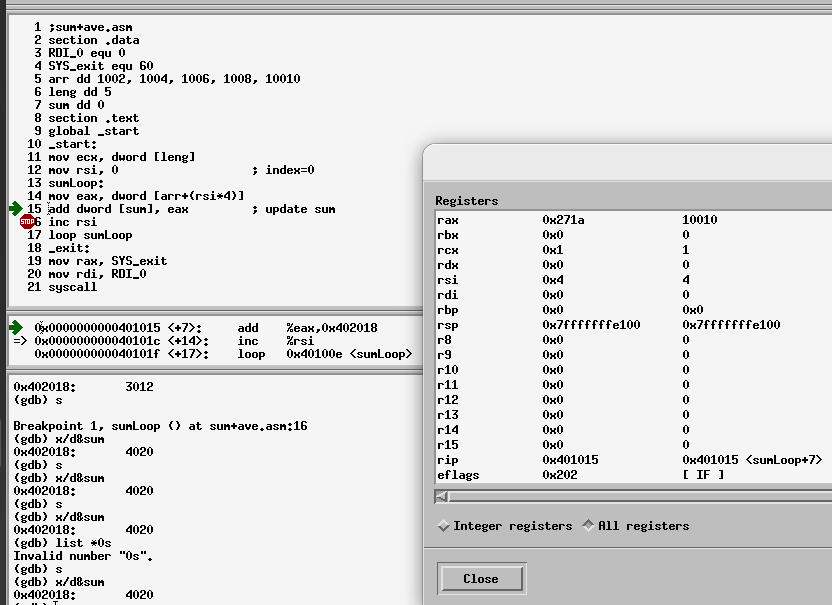Click disassembly 'add %eax,0x402018' instruction
832x605 pixels.
click(307, 328)
